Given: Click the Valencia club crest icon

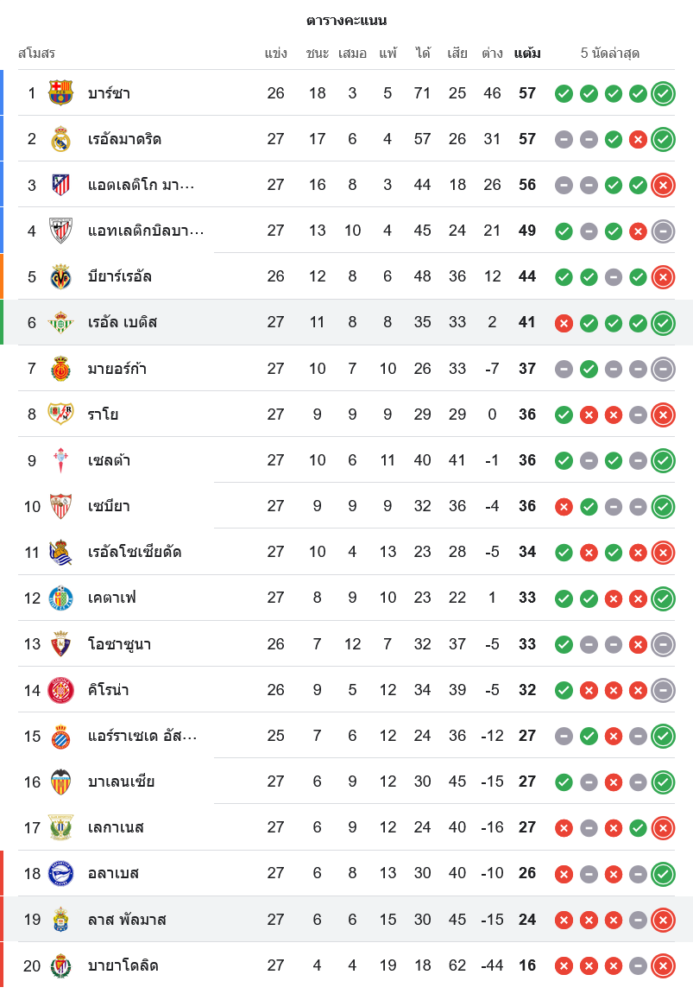Looking at the screenshot, I should point(61,782).
